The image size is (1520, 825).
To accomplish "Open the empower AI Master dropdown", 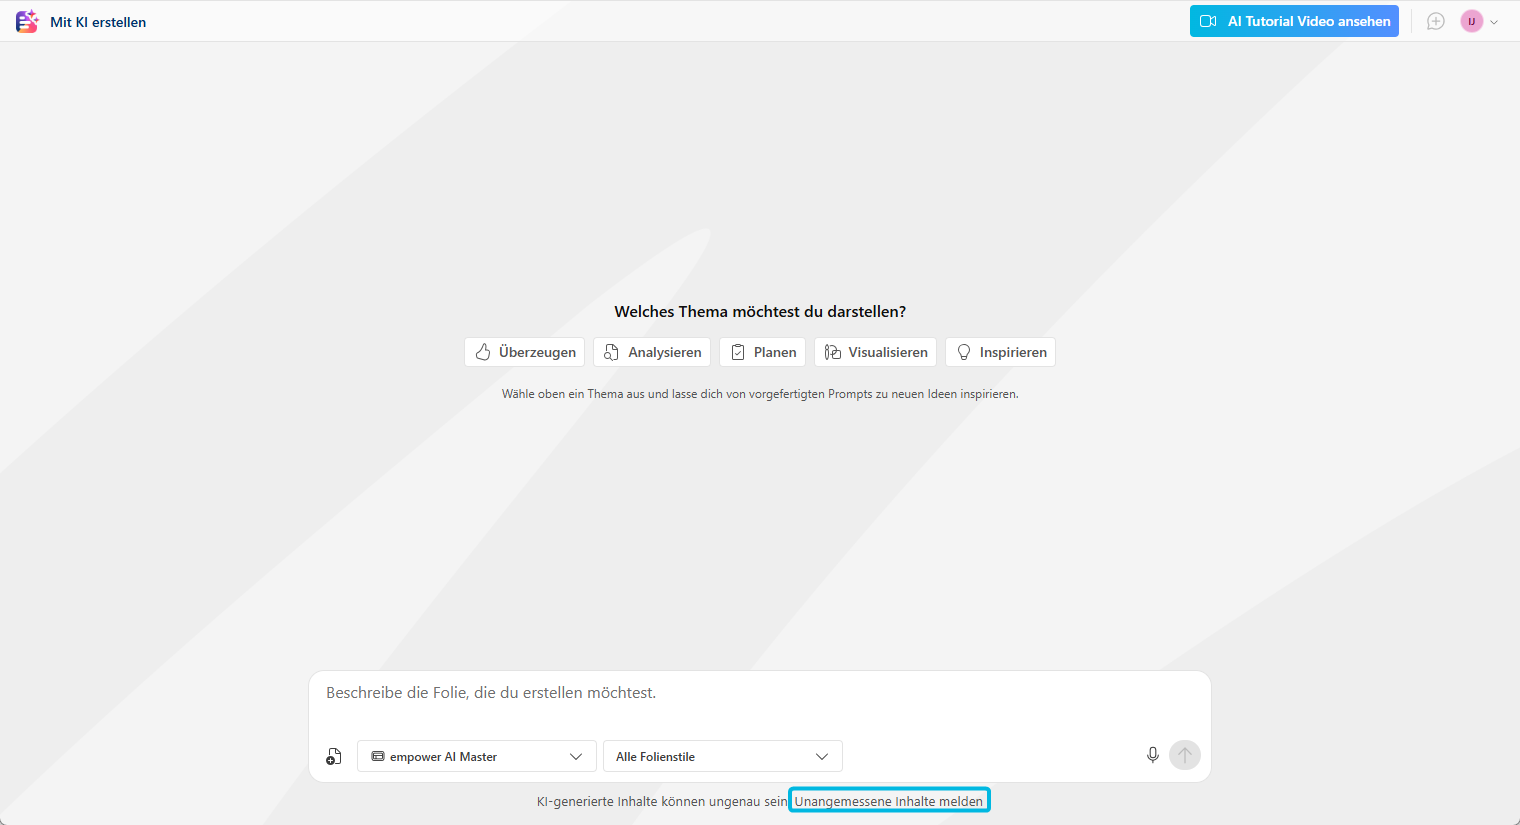I will pyautogui.click(x=477, y=756).
